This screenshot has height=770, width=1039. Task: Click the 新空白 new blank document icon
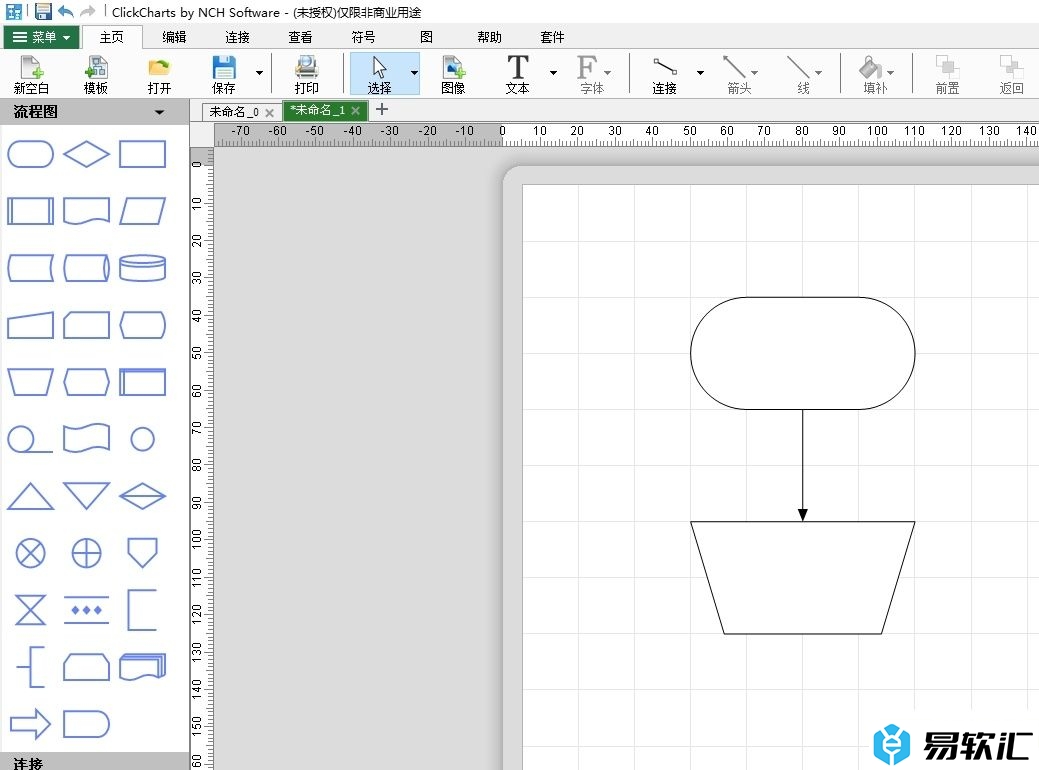point(31,74)
